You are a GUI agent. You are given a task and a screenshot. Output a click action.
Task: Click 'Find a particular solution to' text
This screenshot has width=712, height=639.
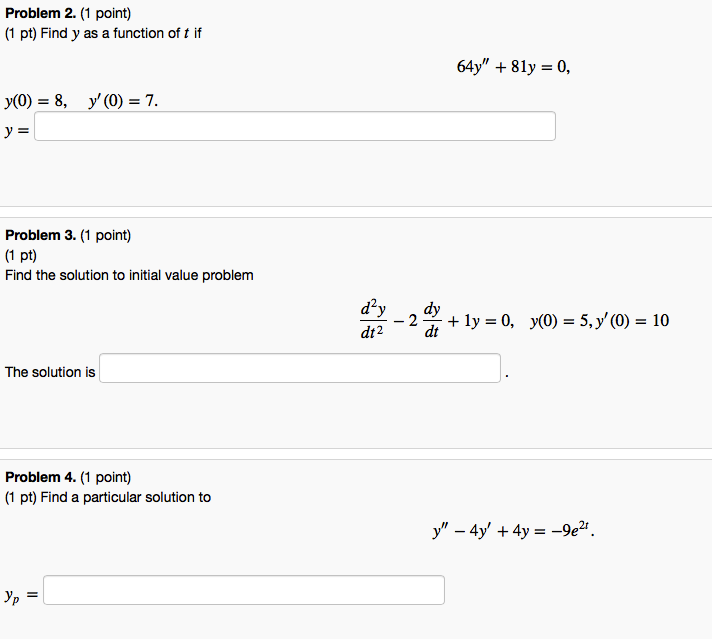(125, 497)
